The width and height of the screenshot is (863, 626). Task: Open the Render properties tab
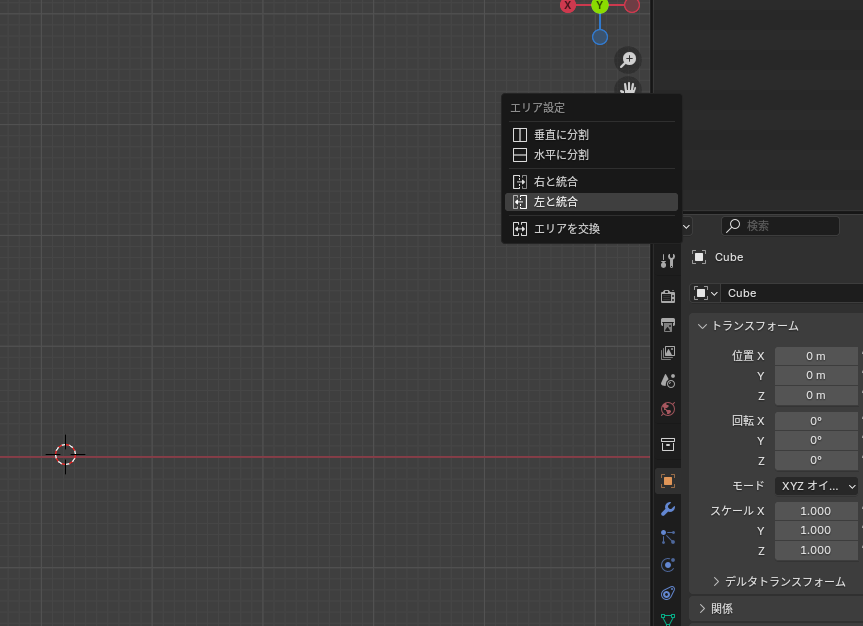668,296
